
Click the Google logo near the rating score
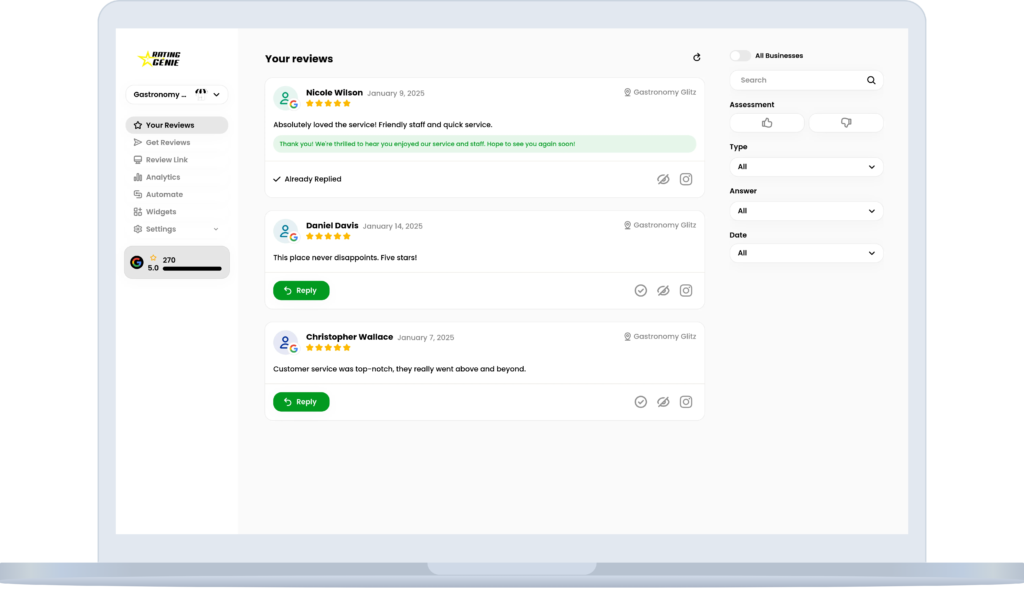[x=139, y=261]
